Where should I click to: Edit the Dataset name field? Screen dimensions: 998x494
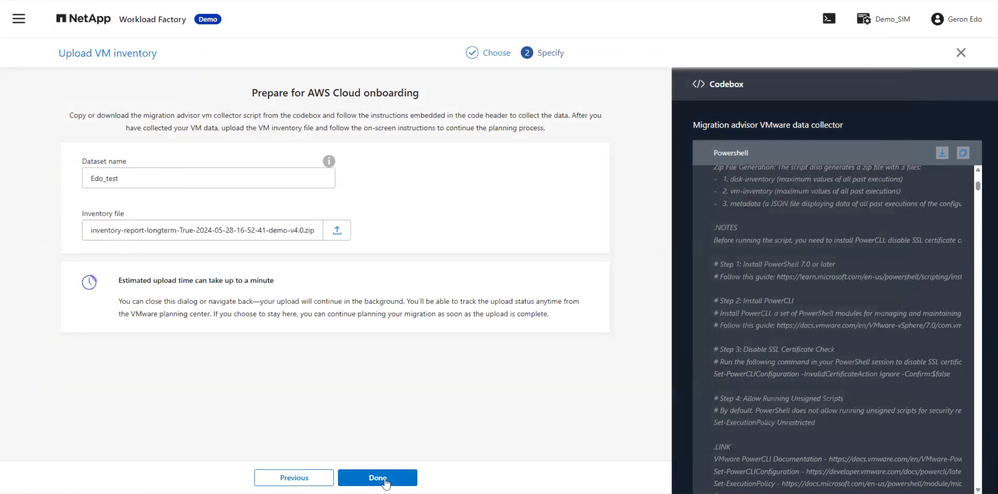(208, 178)
